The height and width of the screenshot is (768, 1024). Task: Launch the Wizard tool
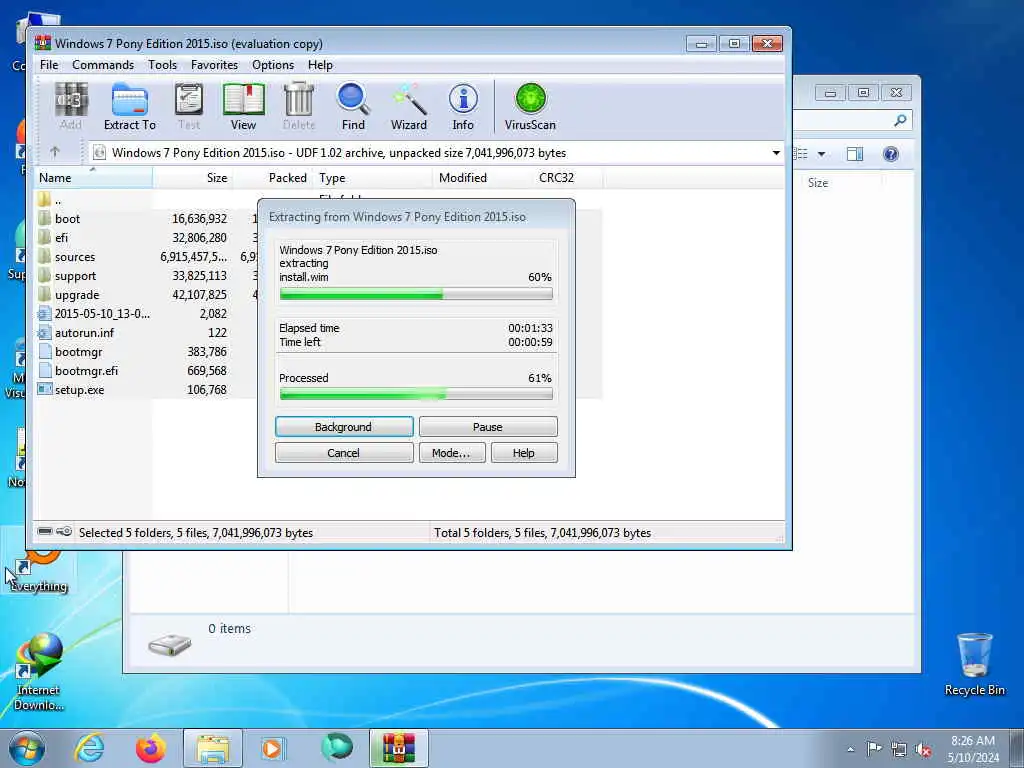tap(409, 106)
